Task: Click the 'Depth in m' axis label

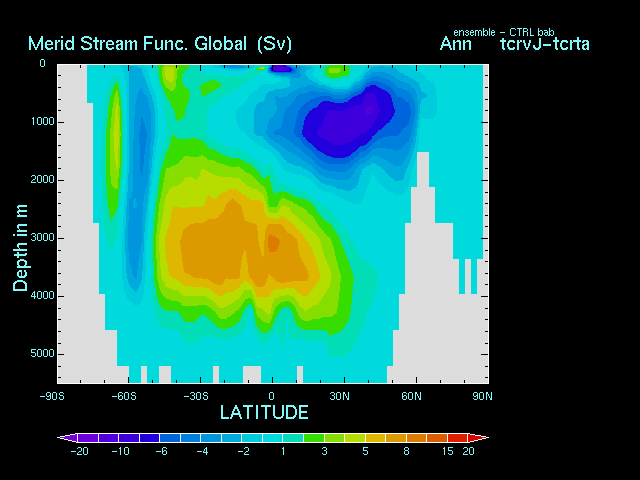Action: [20, 245]
